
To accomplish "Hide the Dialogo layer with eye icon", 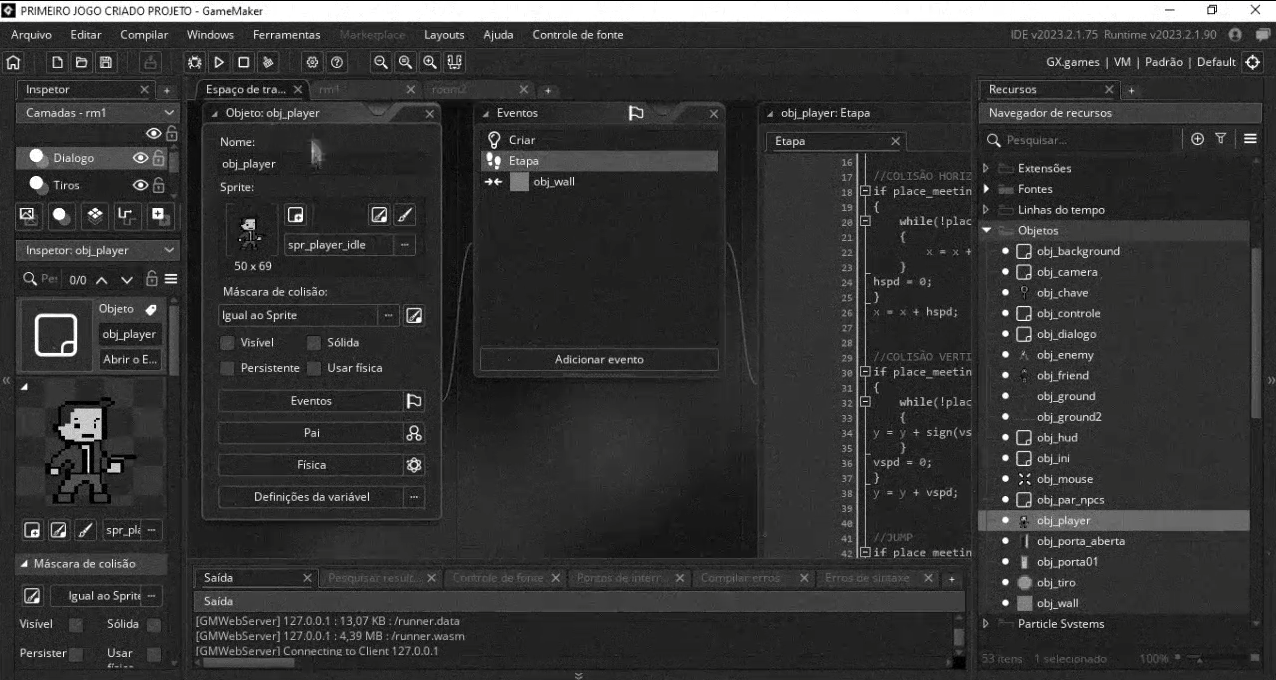I will click(141, 157).
